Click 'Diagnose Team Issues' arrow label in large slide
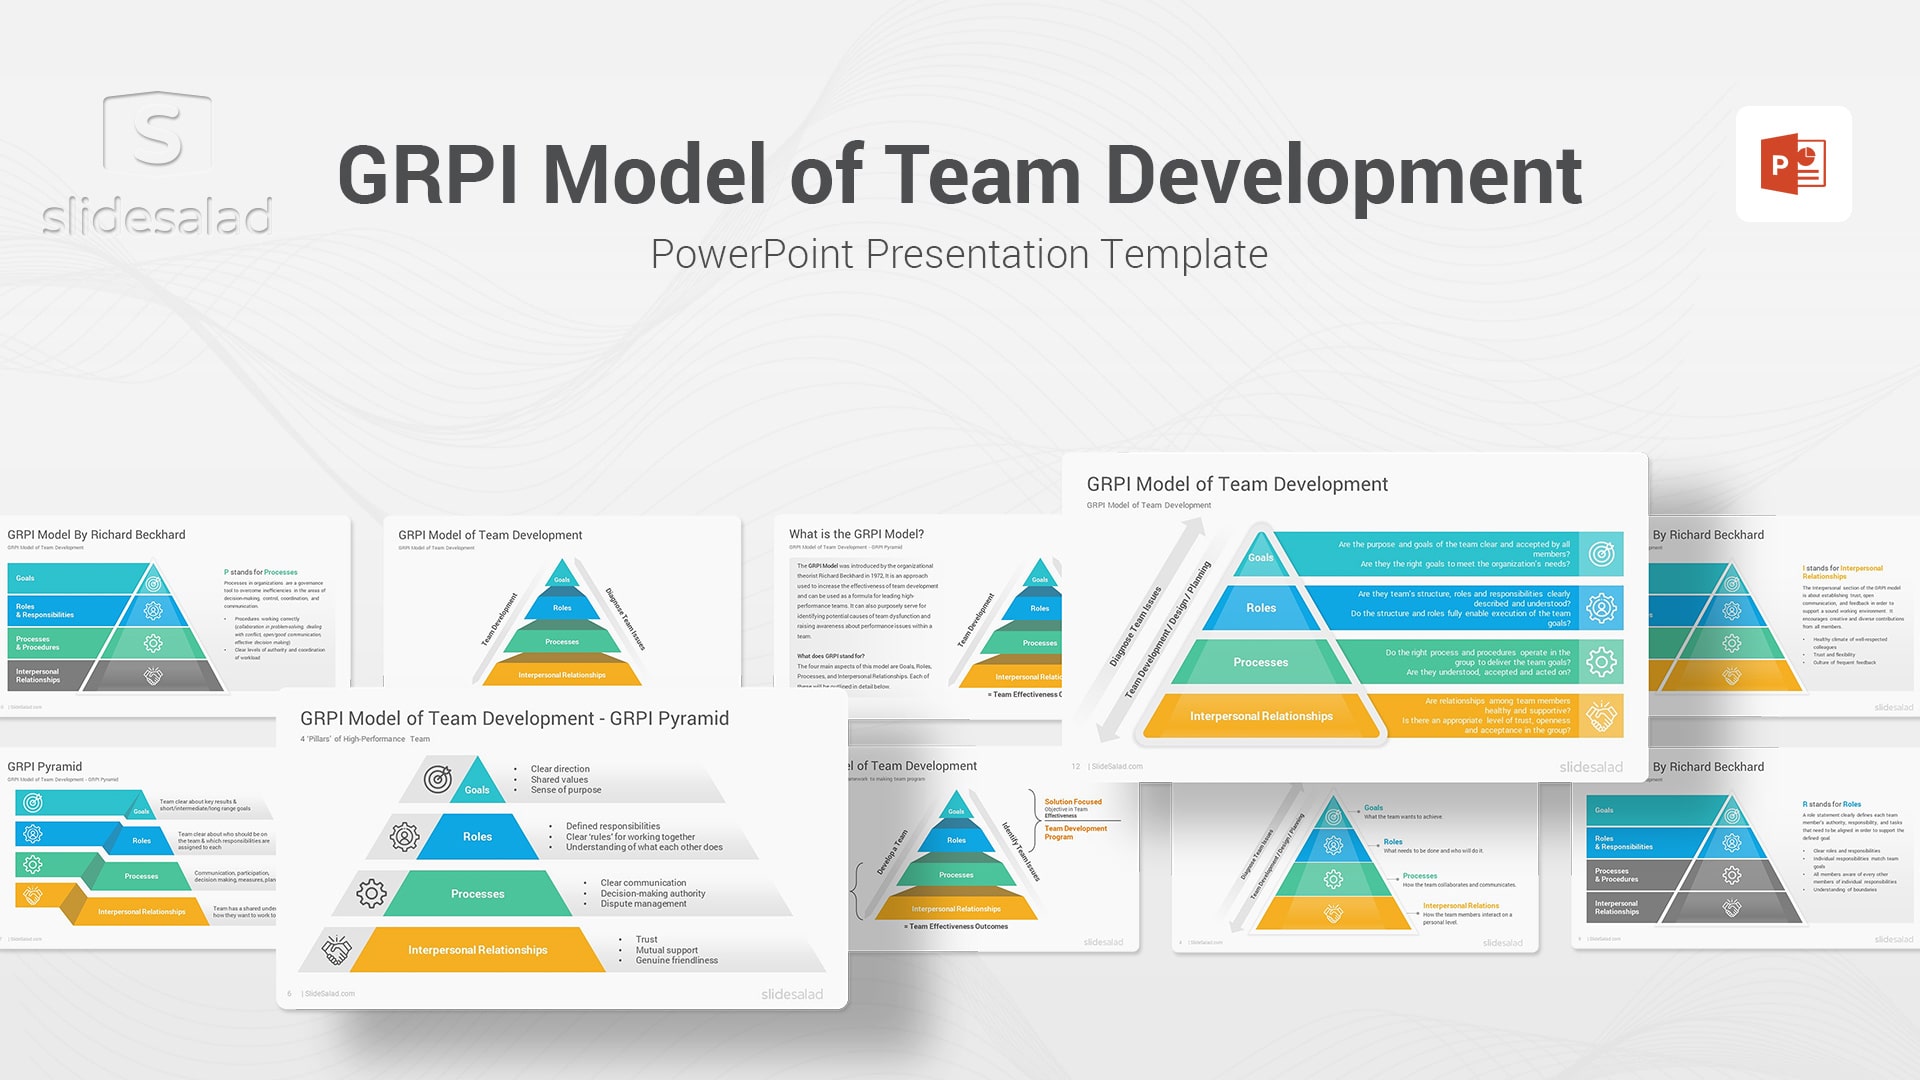 (1135, 627)
